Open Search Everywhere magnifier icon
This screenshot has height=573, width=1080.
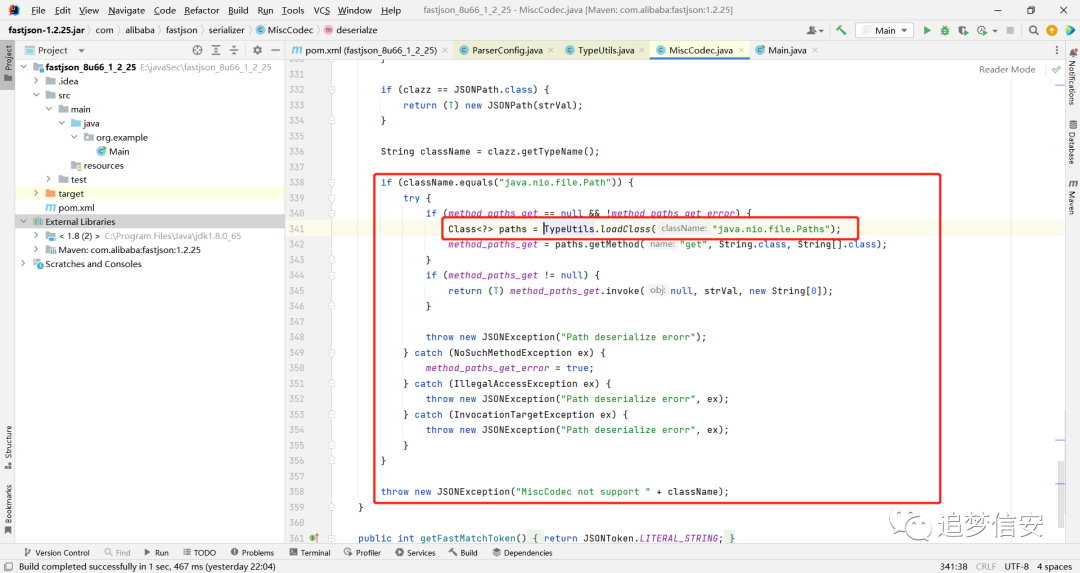(1033, 30)
